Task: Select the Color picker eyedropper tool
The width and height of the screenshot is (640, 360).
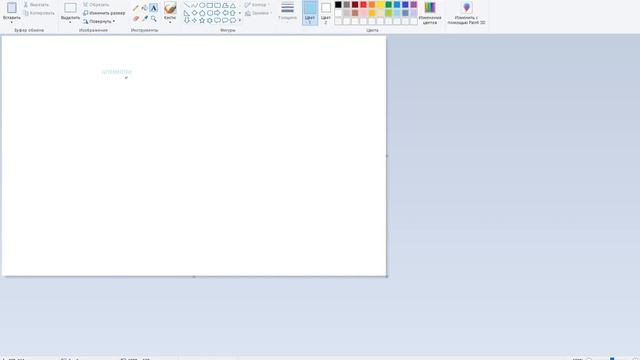Action: coord(144,18)
